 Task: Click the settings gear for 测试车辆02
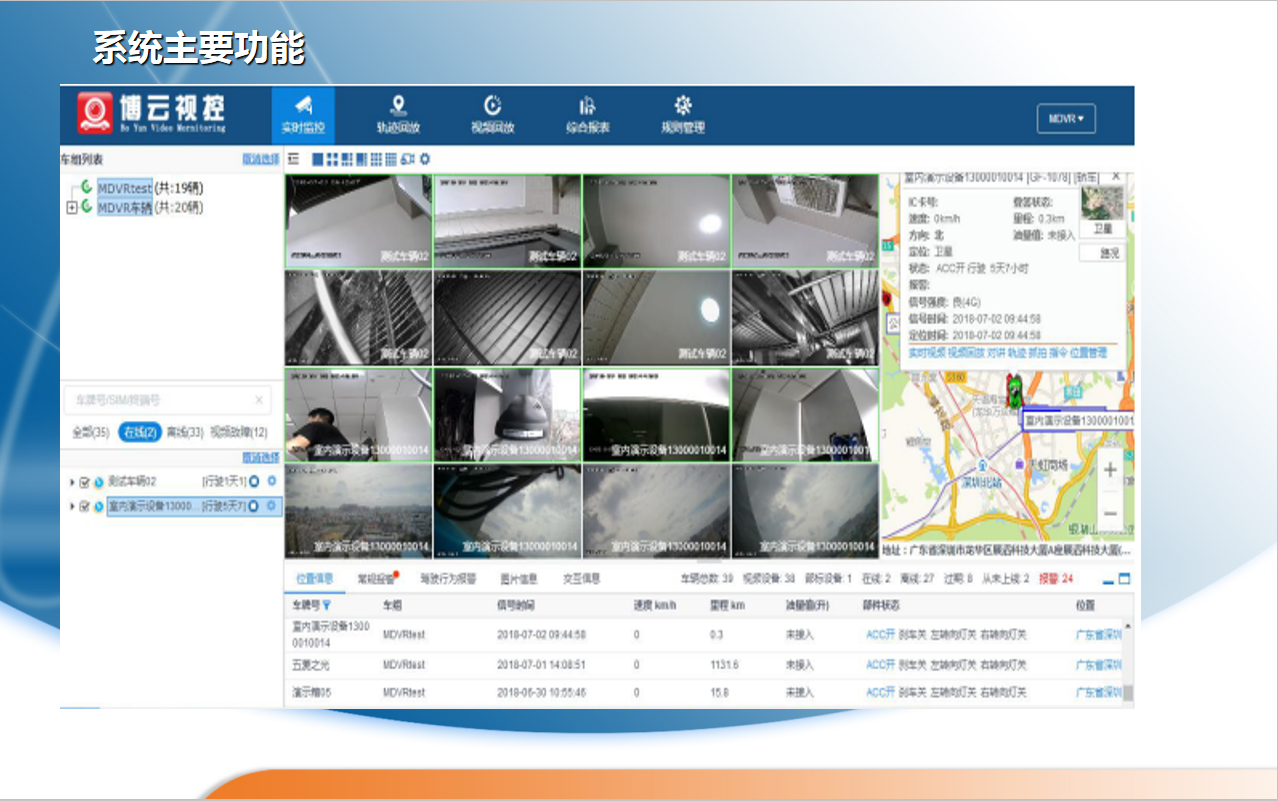click(271, 481)
